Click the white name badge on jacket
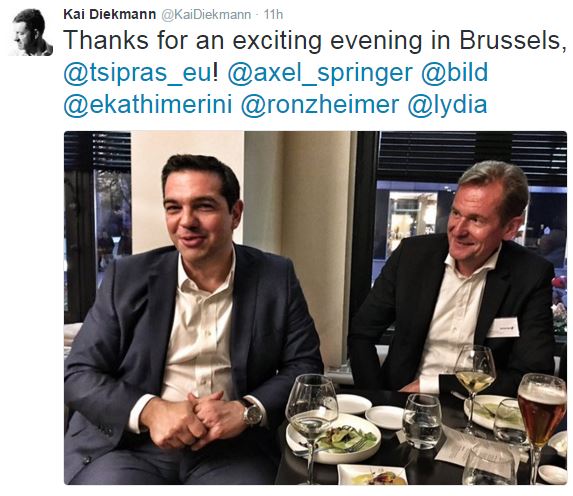573x496 pixels. (504, 327)
